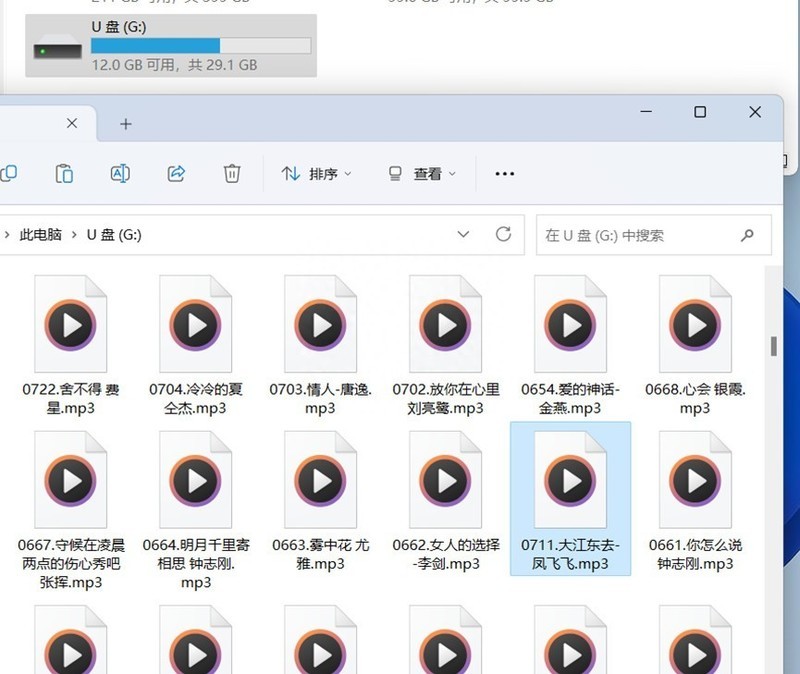
Task: Click the Delete trash icon
Action: click(232, 173)
